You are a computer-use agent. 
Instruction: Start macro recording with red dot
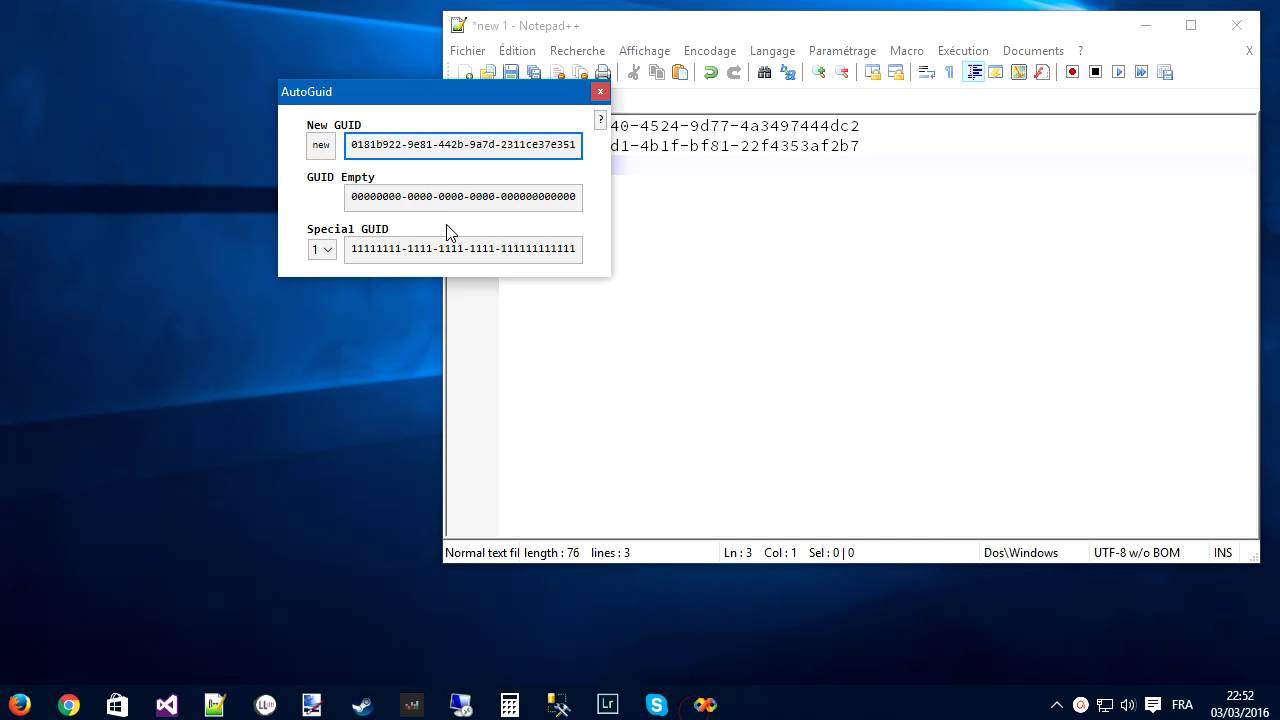[1072, 72]
